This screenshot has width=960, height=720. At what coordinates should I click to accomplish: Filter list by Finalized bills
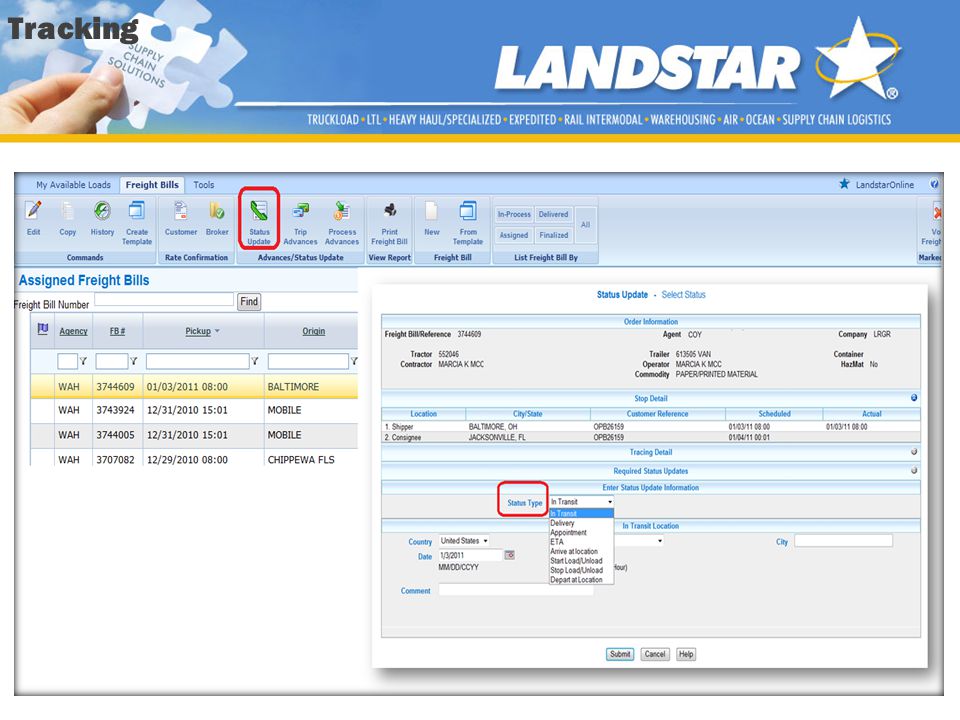[x=553, y=235]
